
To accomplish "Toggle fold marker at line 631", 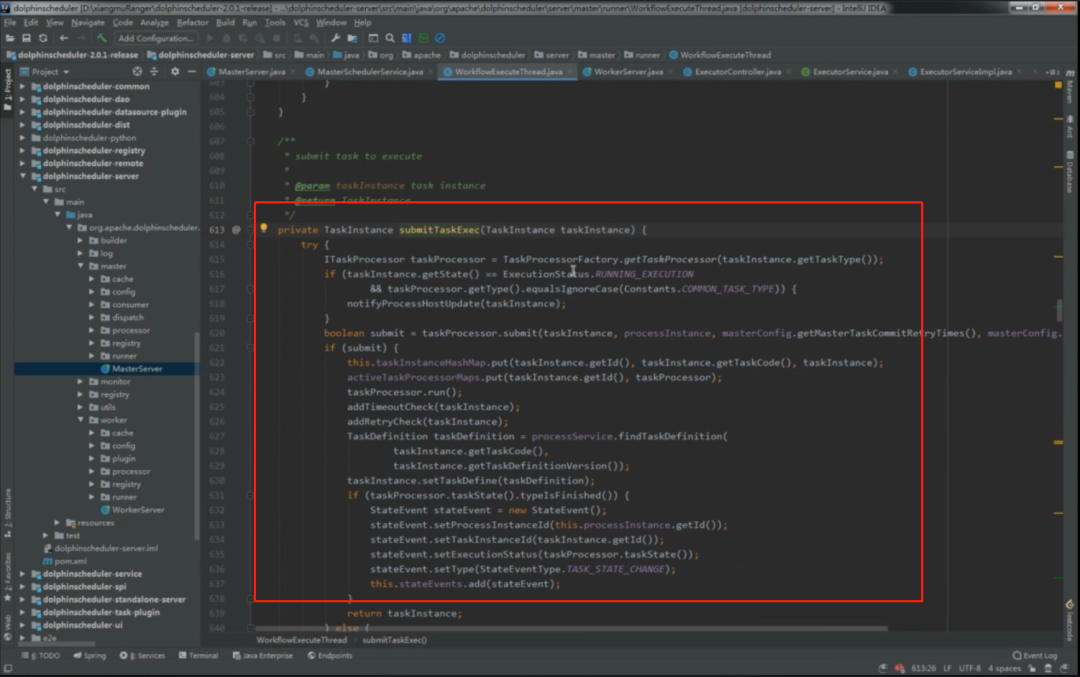I will (251, 495).
